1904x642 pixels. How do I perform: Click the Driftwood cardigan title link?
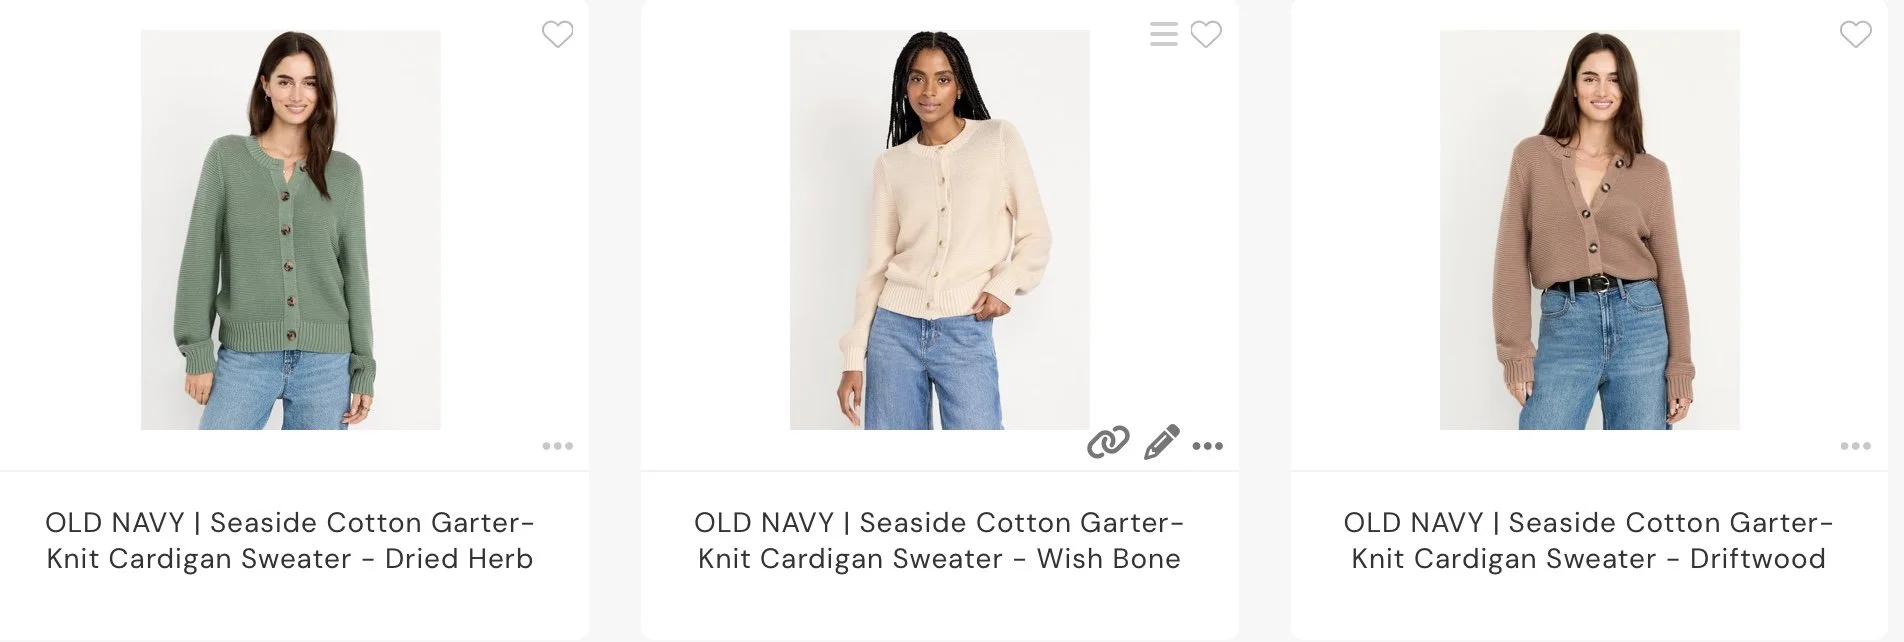1589,541
